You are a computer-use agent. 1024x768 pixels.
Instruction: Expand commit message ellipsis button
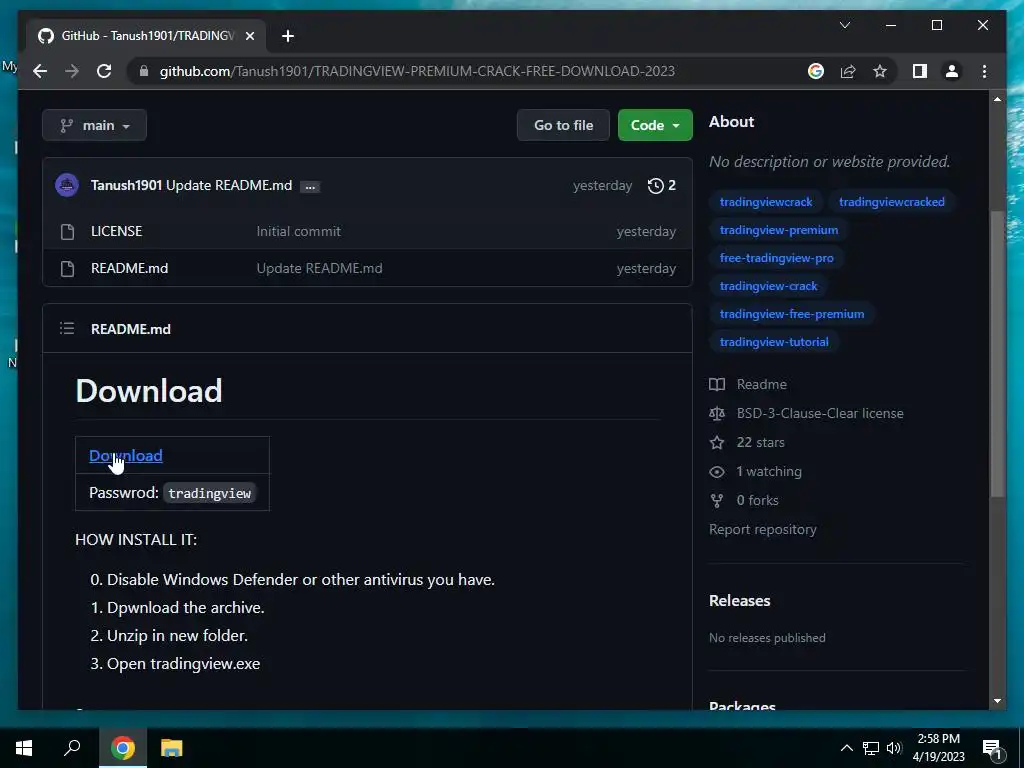(310, 187)
